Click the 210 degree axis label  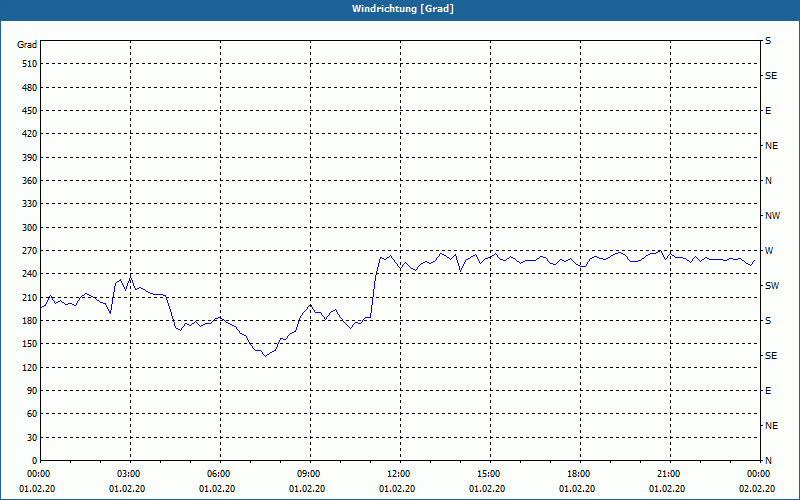[29, 297]
